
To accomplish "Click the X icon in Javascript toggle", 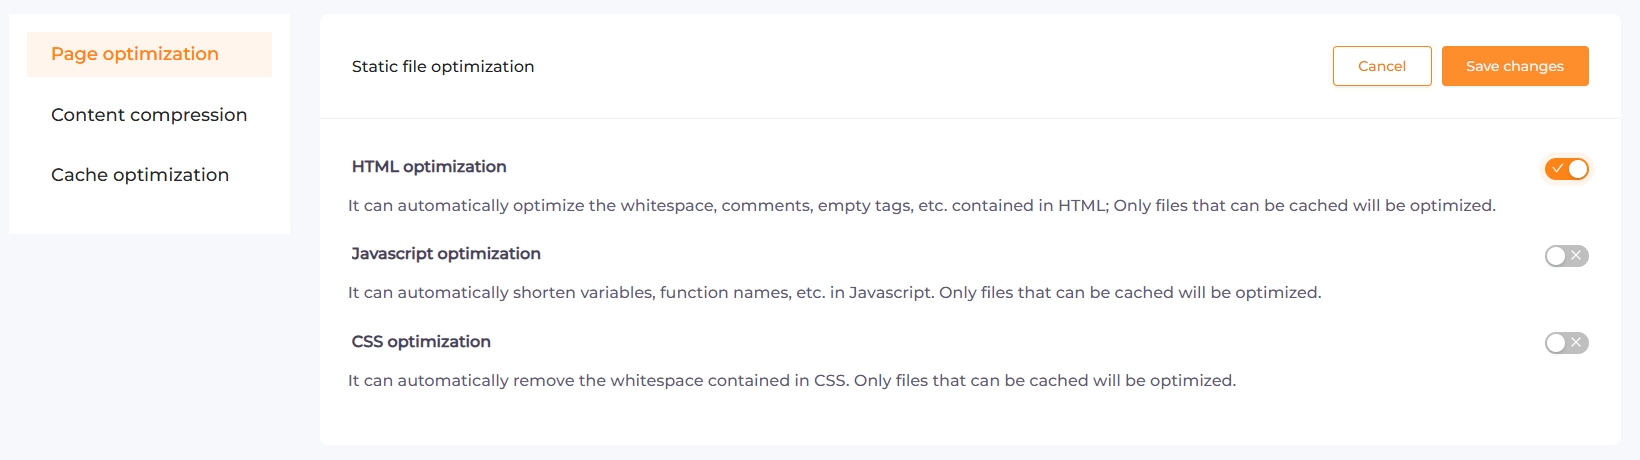I will 1576,256.
